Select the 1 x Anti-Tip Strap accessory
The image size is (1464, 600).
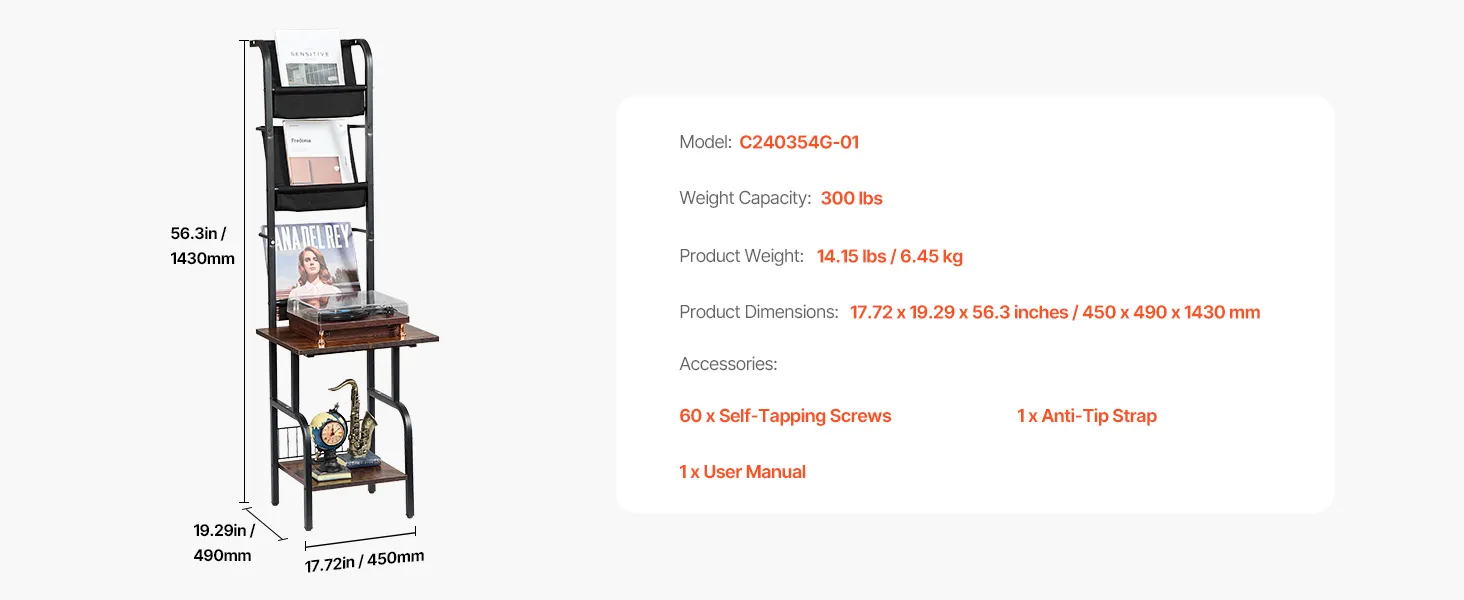coord(1086,416)
